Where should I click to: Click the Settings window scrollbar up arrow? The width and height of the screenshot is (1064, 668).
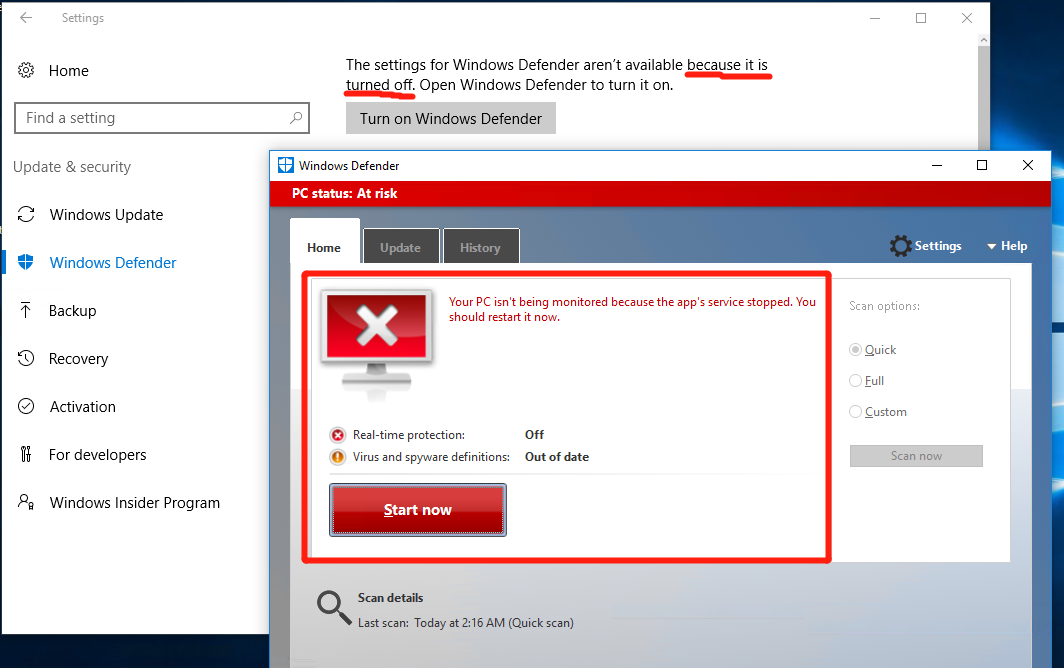(x=984, y=40)
